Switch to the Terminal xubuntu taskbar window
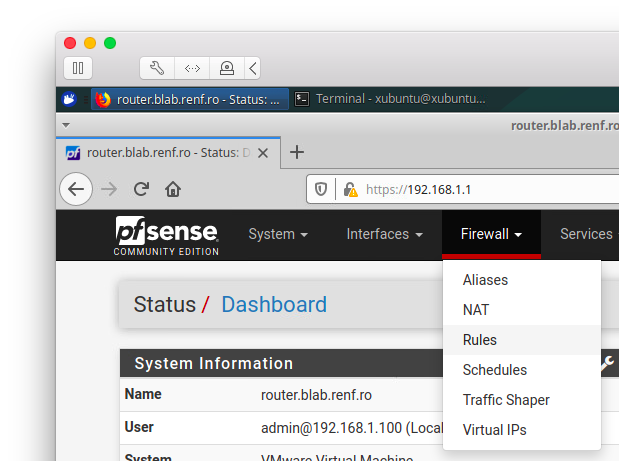Viewport: 619px width, 461px height. (x=391, y=99)
